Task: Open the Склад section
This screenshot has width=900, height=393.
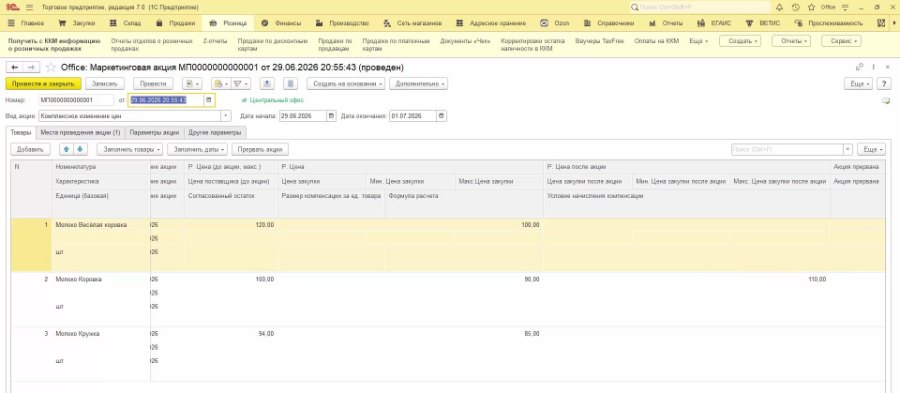Action: 125,24
